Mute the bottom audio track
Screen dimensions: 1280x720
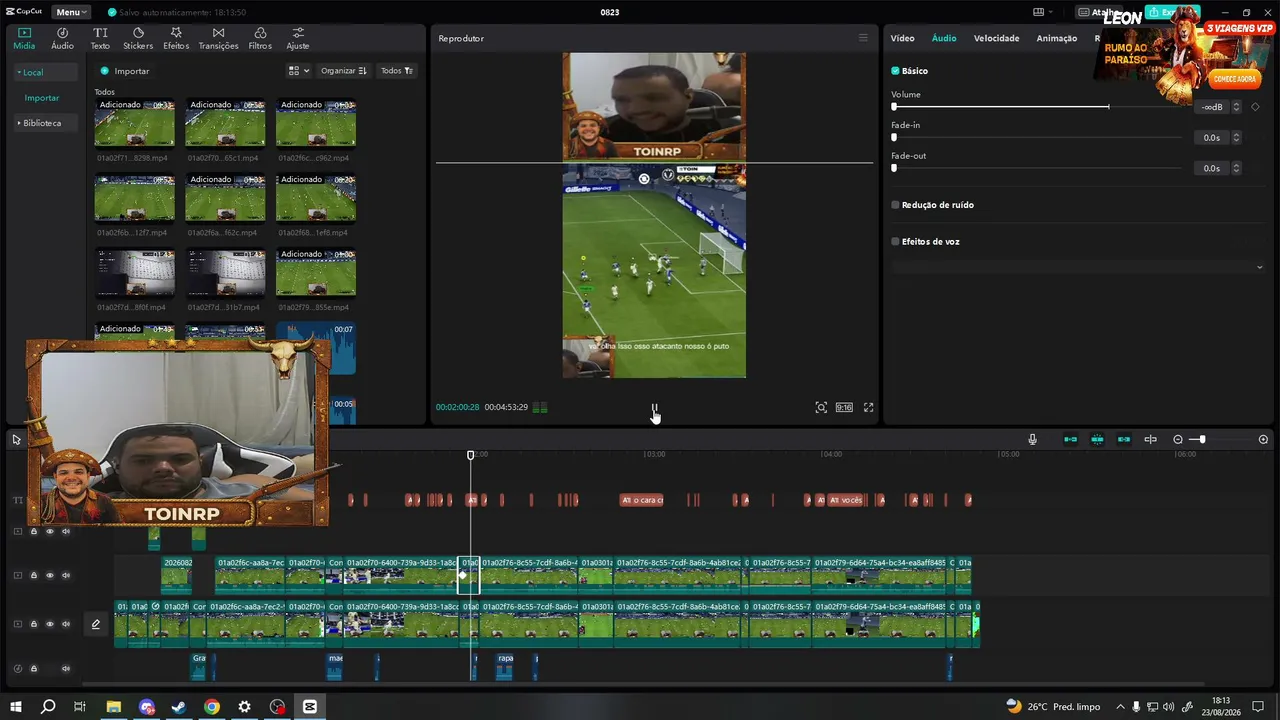pos(66,669)
